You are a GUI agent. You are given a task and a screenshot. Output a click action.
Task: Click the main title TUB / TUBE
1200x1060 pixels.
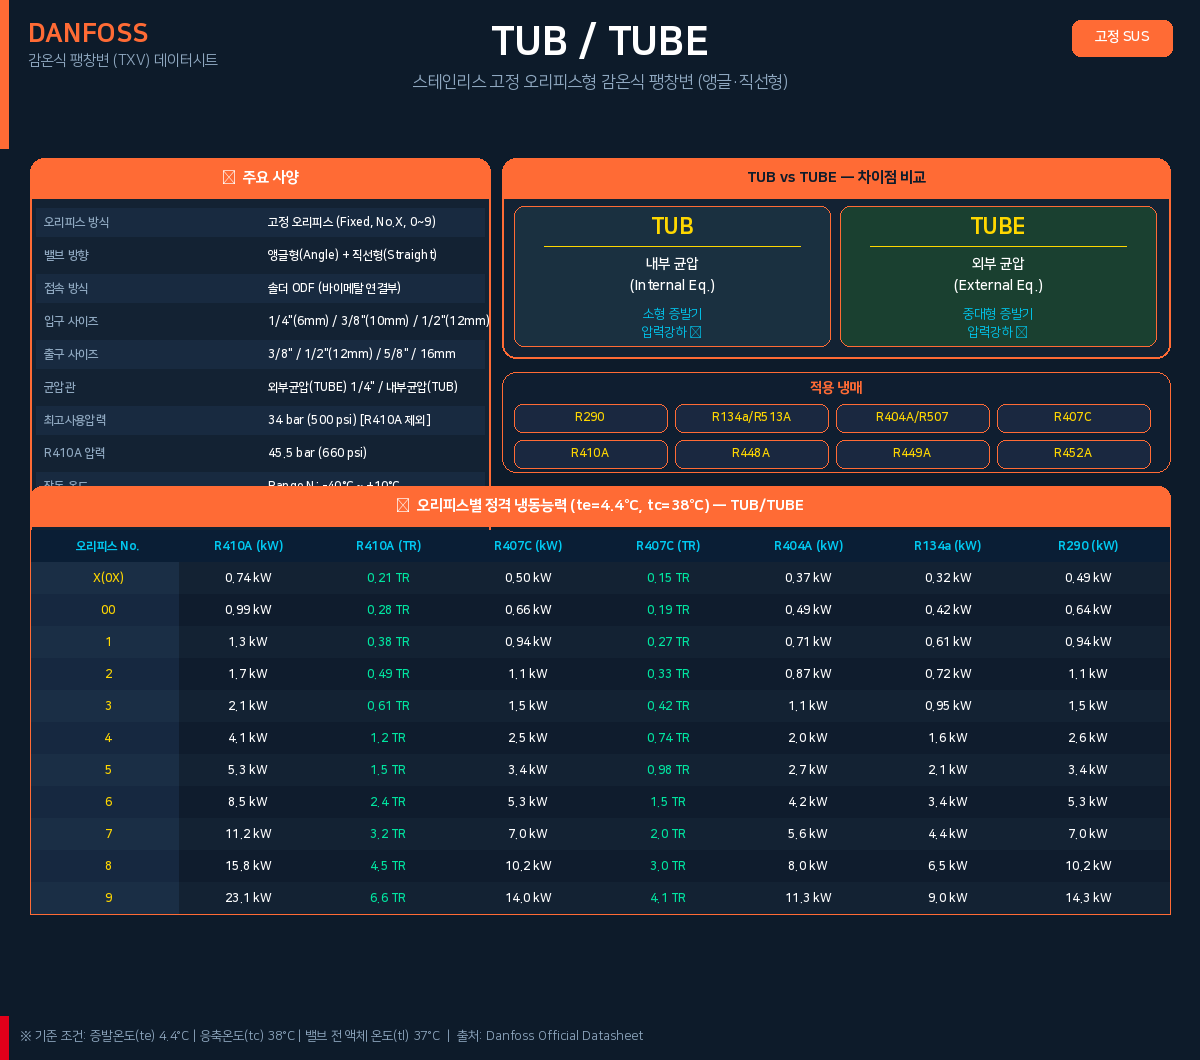pos(600,41)
